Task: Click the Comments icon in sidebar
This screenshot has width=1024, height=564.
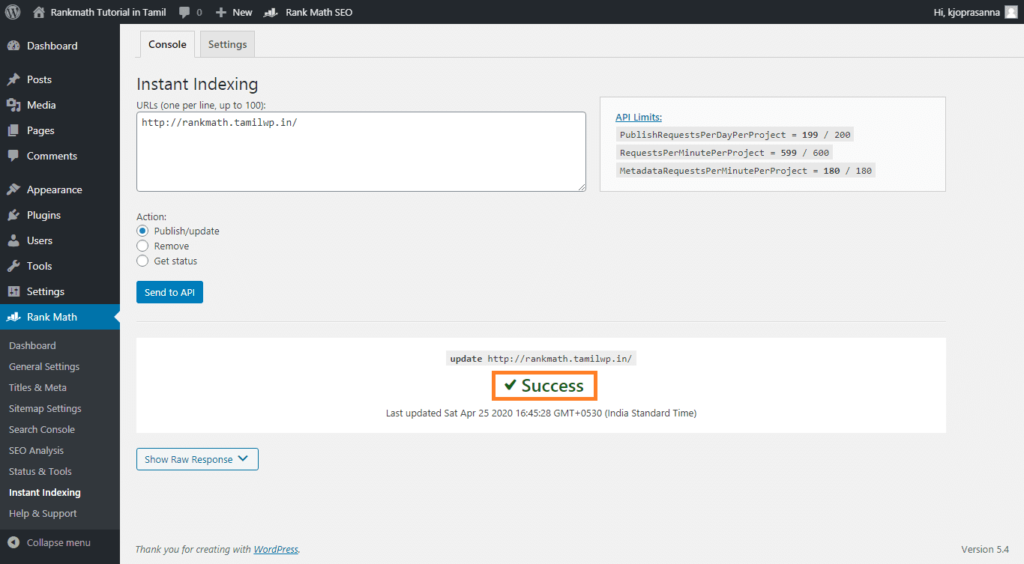Action: 13,155
